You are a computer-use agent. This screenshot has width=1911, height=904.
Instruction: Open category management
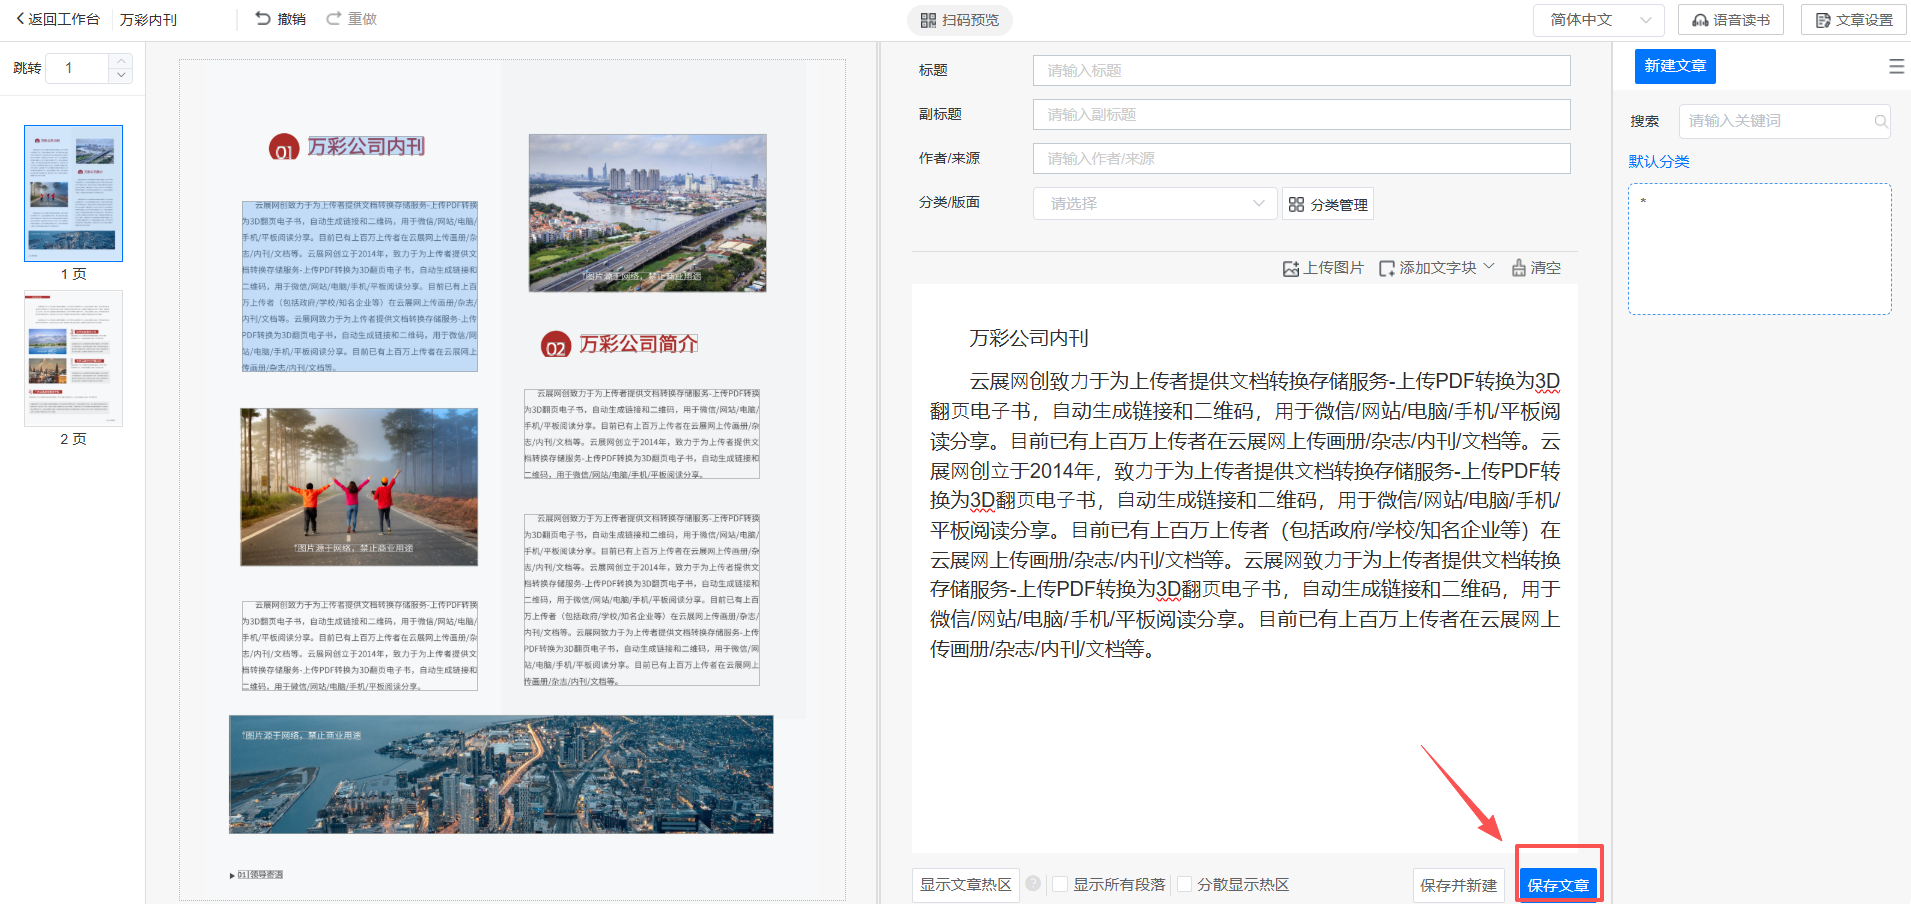pos(1328,204)
